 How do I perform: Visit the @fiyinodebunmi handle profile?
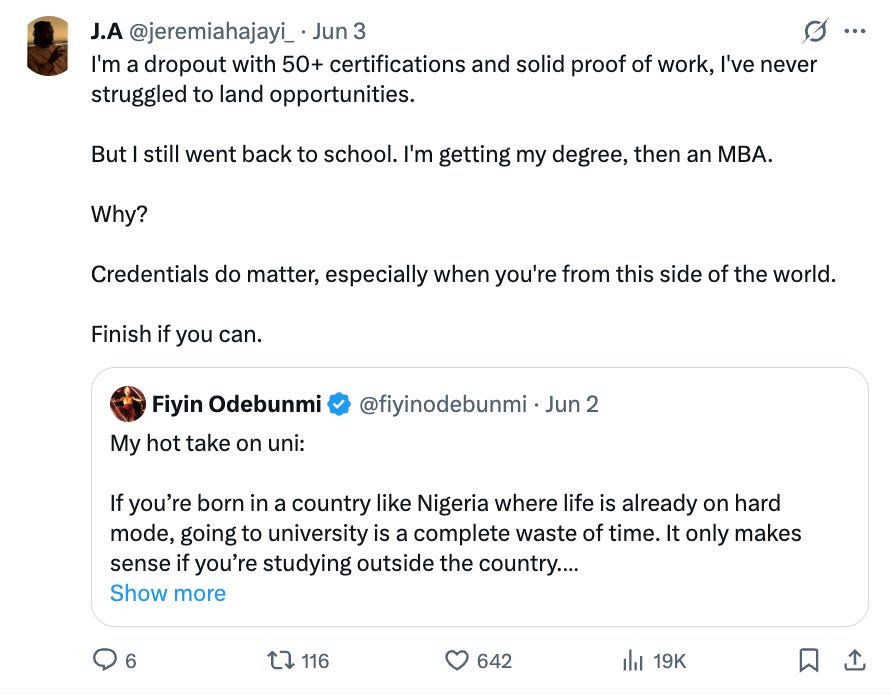(443, 404)
